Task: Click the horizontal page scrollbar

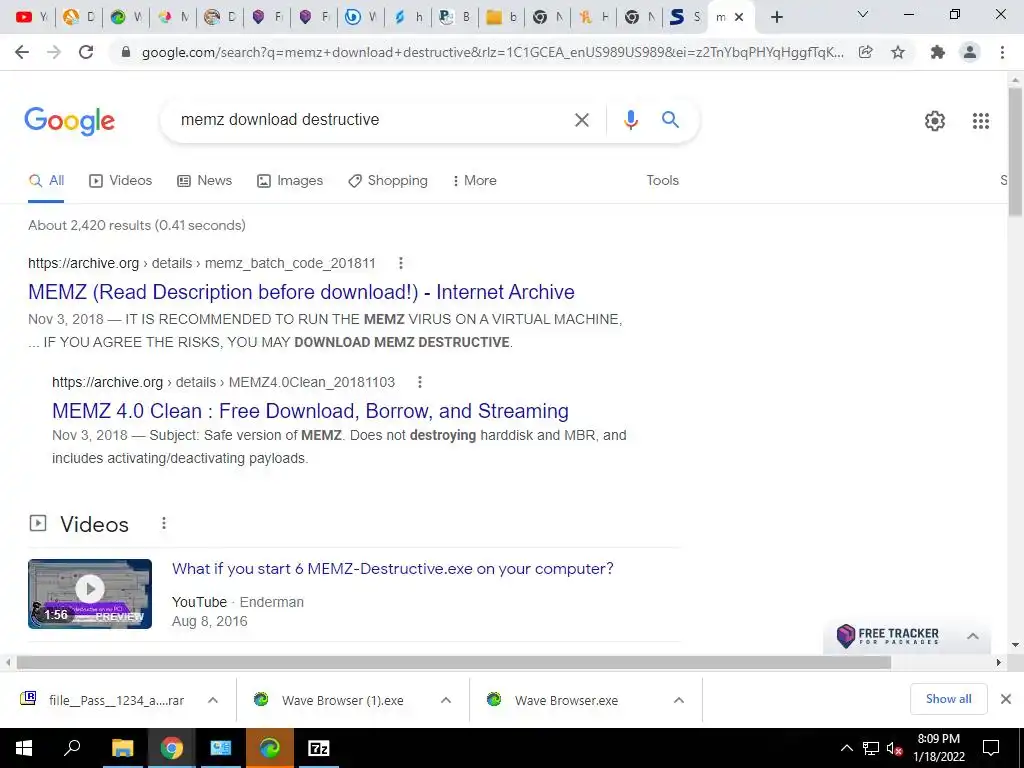Action: pyautogui.click(x=454, y=662)
